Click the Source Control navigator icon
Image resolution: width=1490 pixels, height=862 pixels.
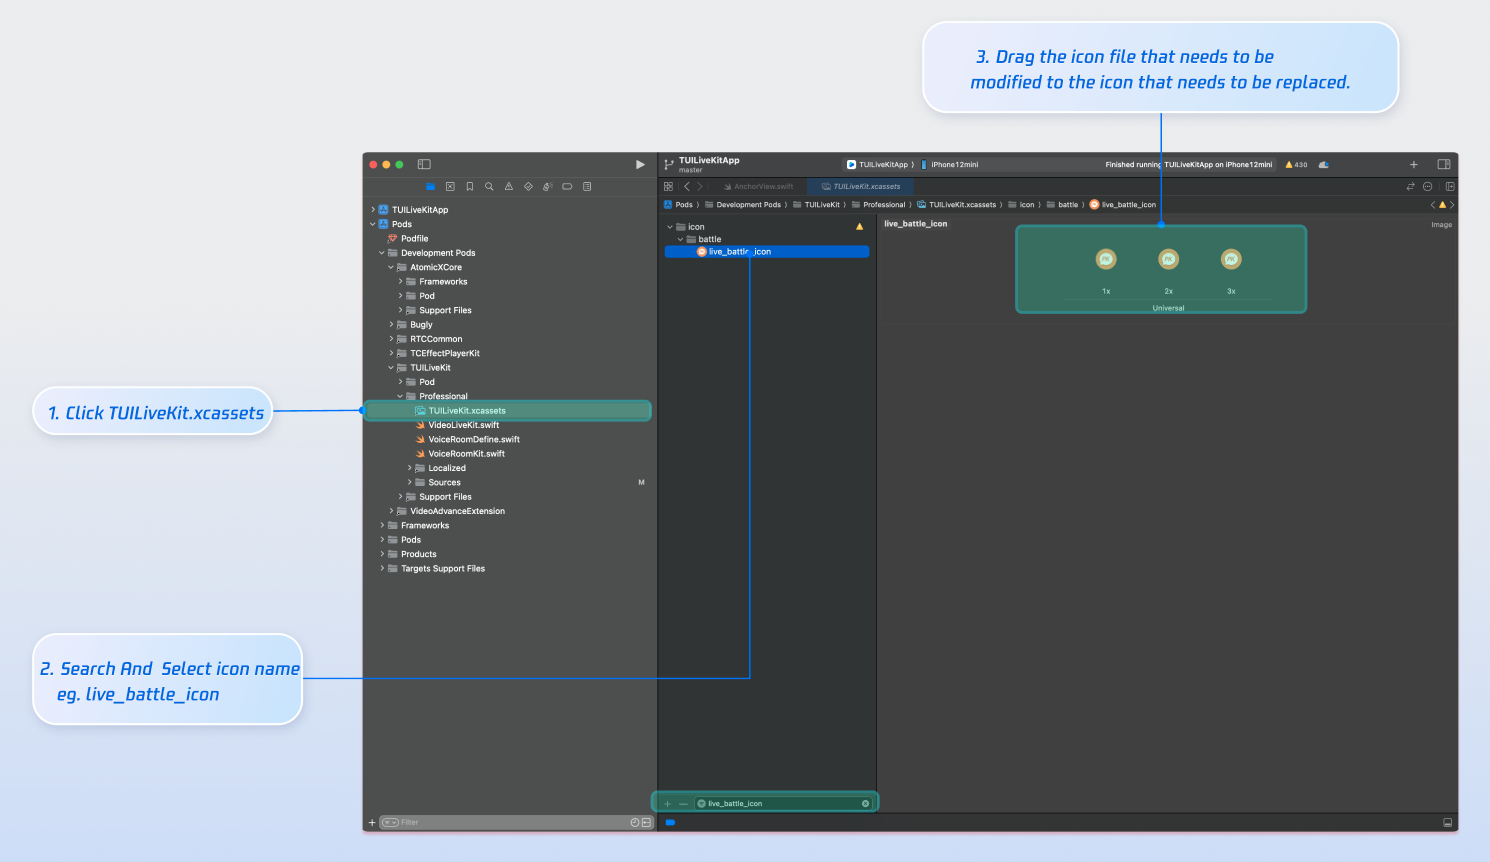click(450, 187)
